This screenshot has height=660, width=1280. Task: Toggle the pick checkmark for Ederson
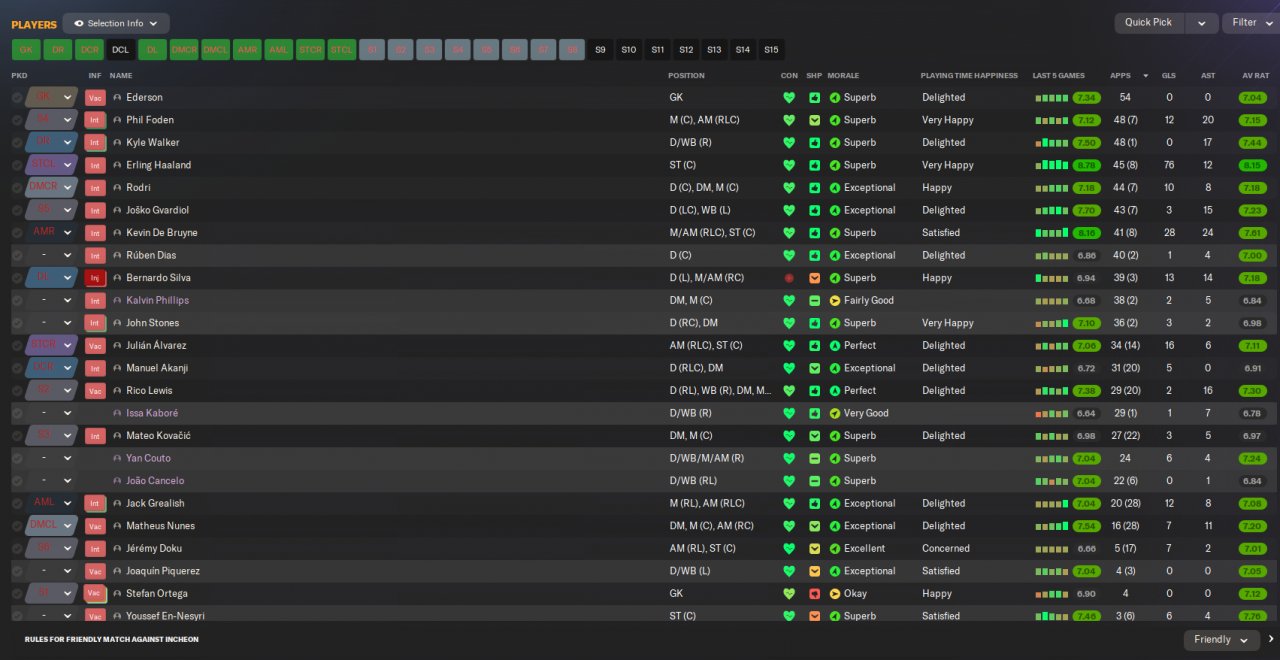17,98
